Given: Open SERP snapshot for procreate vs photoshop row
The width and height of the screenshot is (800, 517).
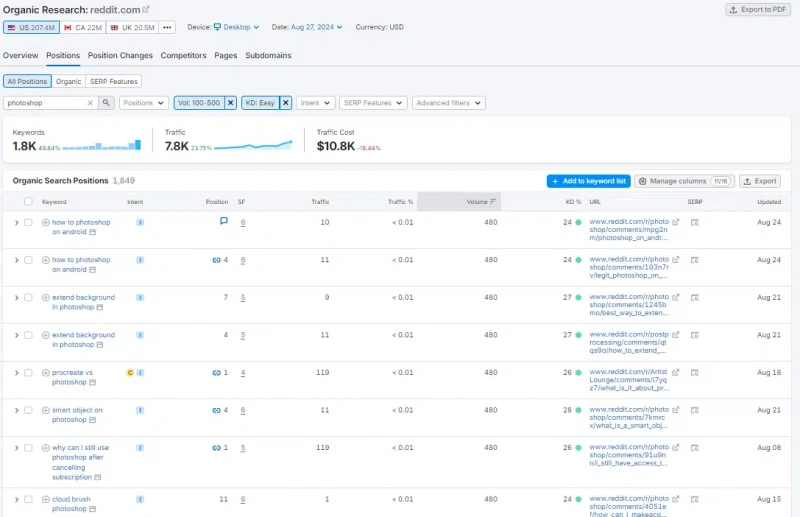Looking at the screenshot, I should [694, 373].
